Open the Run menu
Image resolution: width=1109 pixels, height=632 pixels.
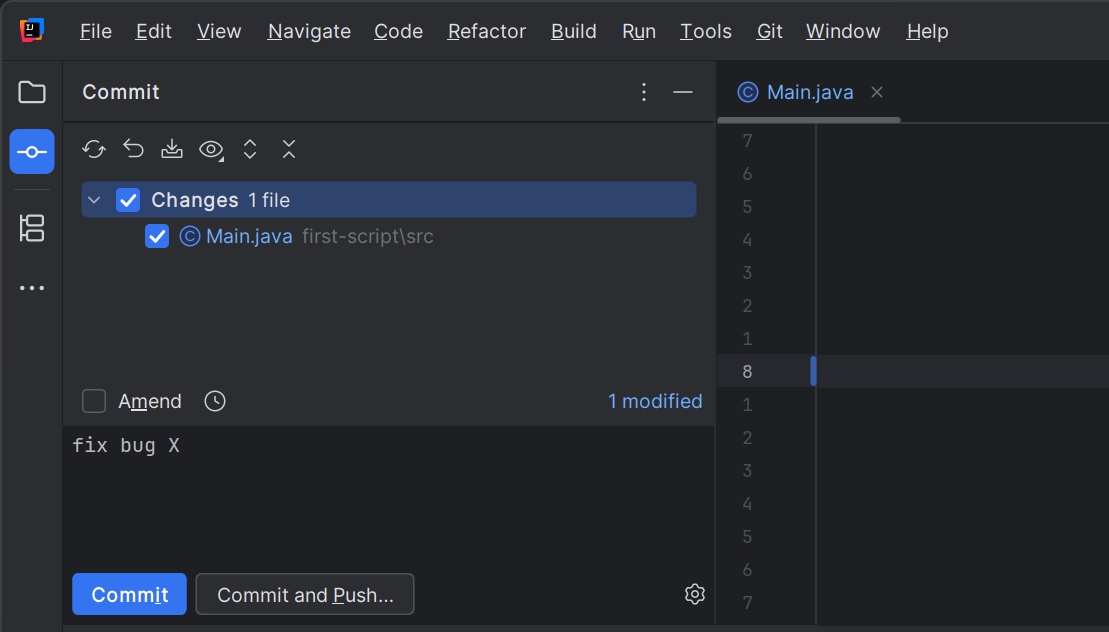639,31
